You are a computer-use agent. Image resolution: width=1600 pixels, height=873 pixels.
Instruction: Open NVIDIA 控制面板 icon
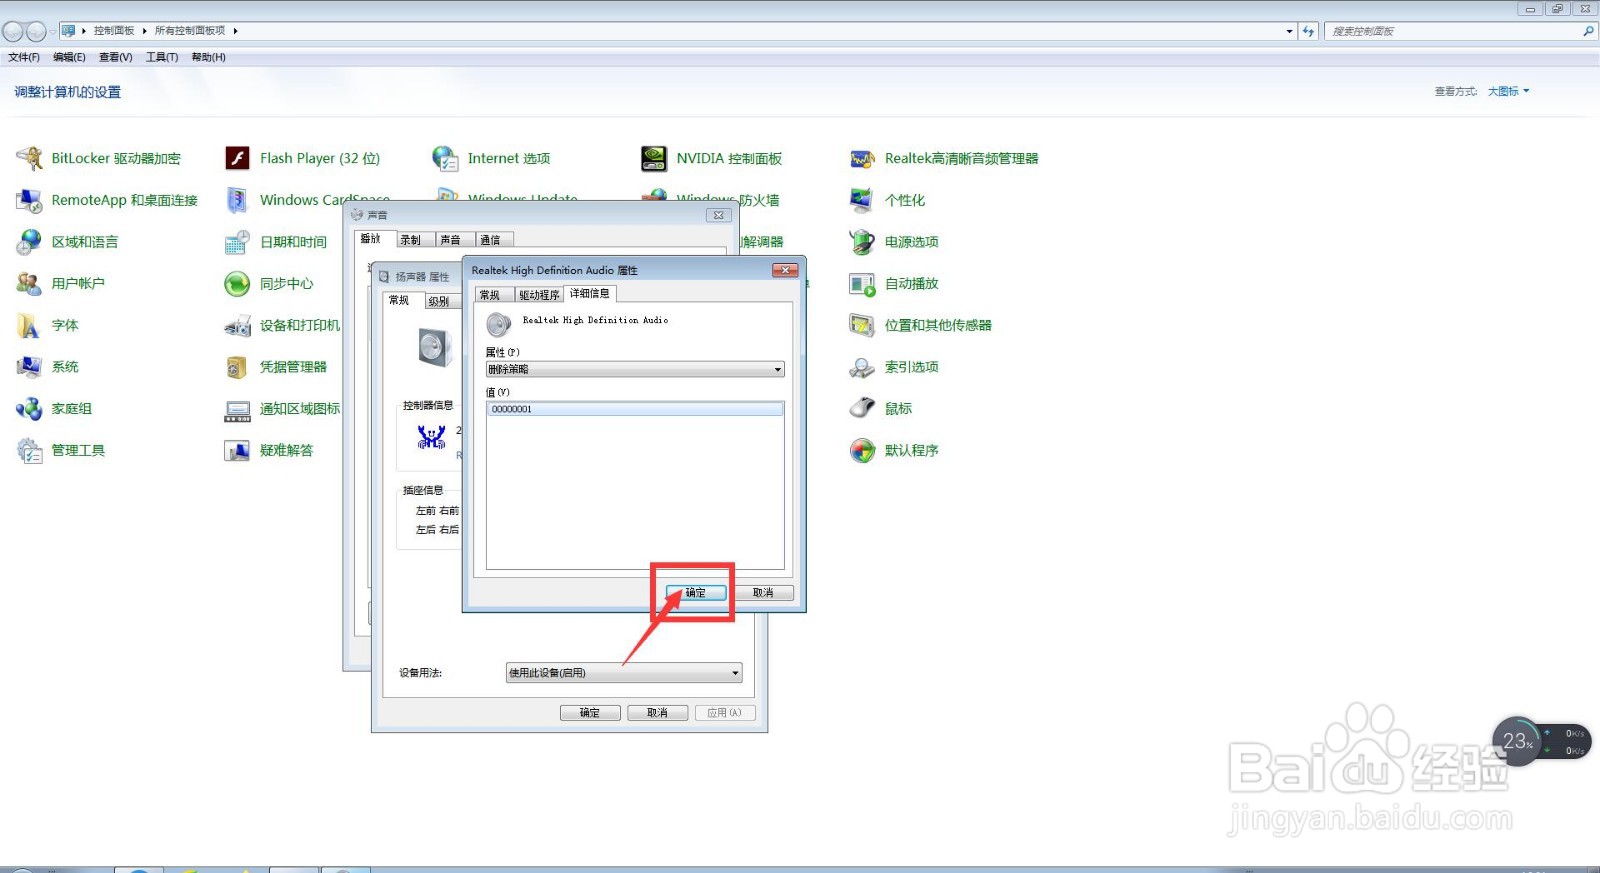(654, 158)
